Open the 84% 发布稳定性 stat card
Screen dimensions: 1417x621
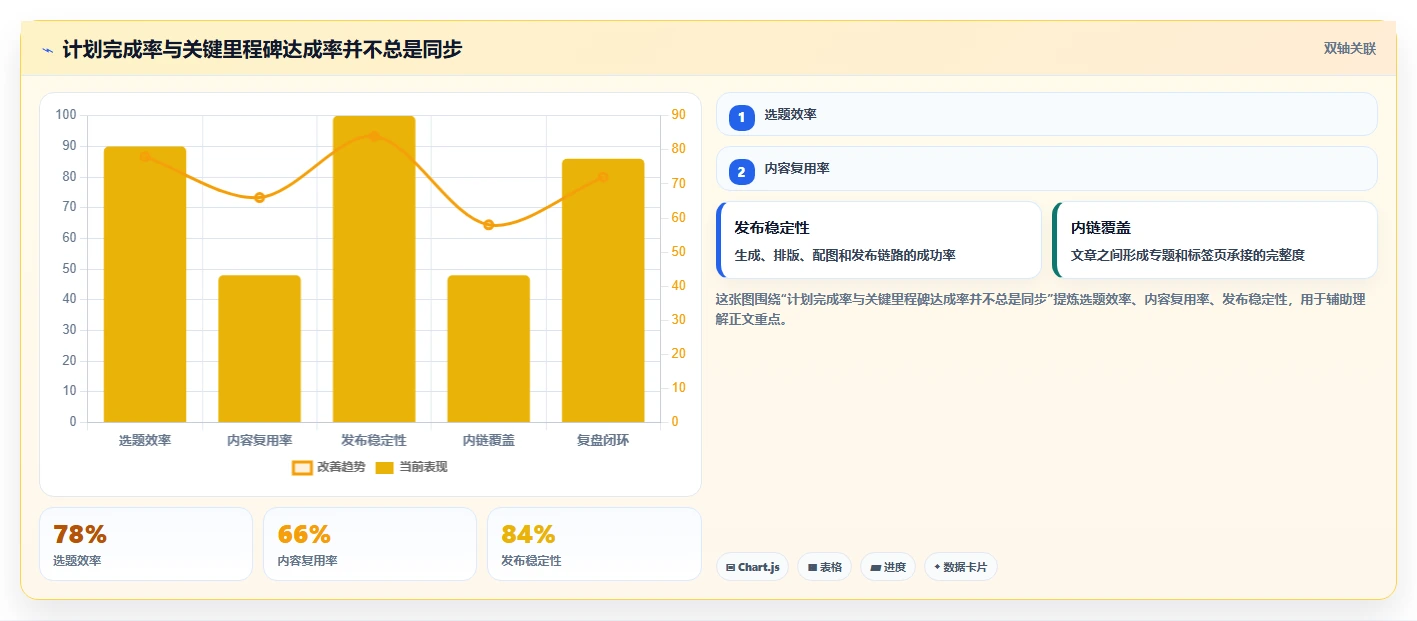[x=594, y=544]
